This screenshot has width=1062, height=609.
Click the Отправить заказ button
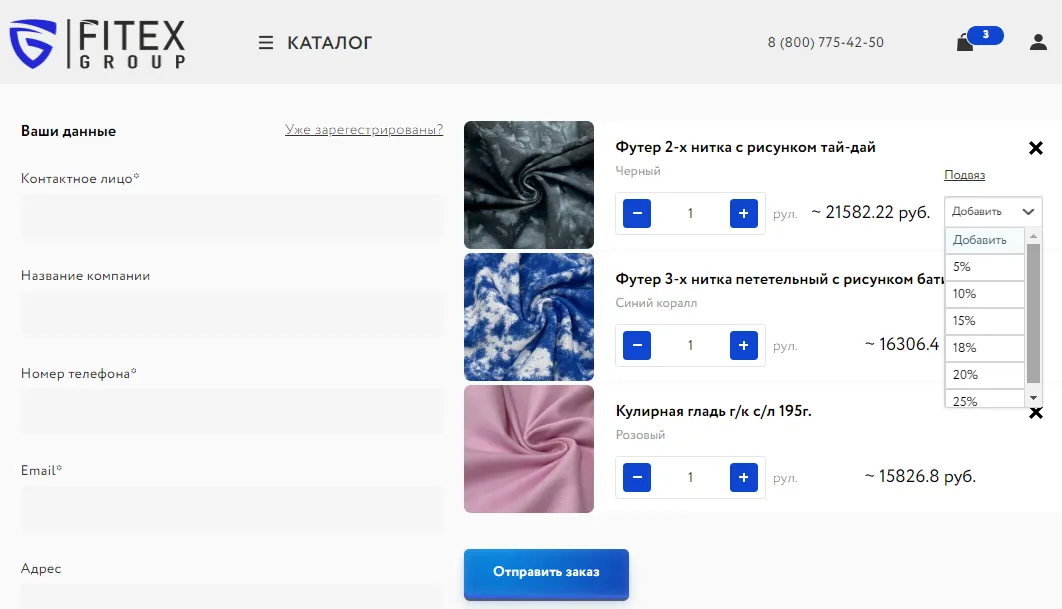click(x=546, y=574)
